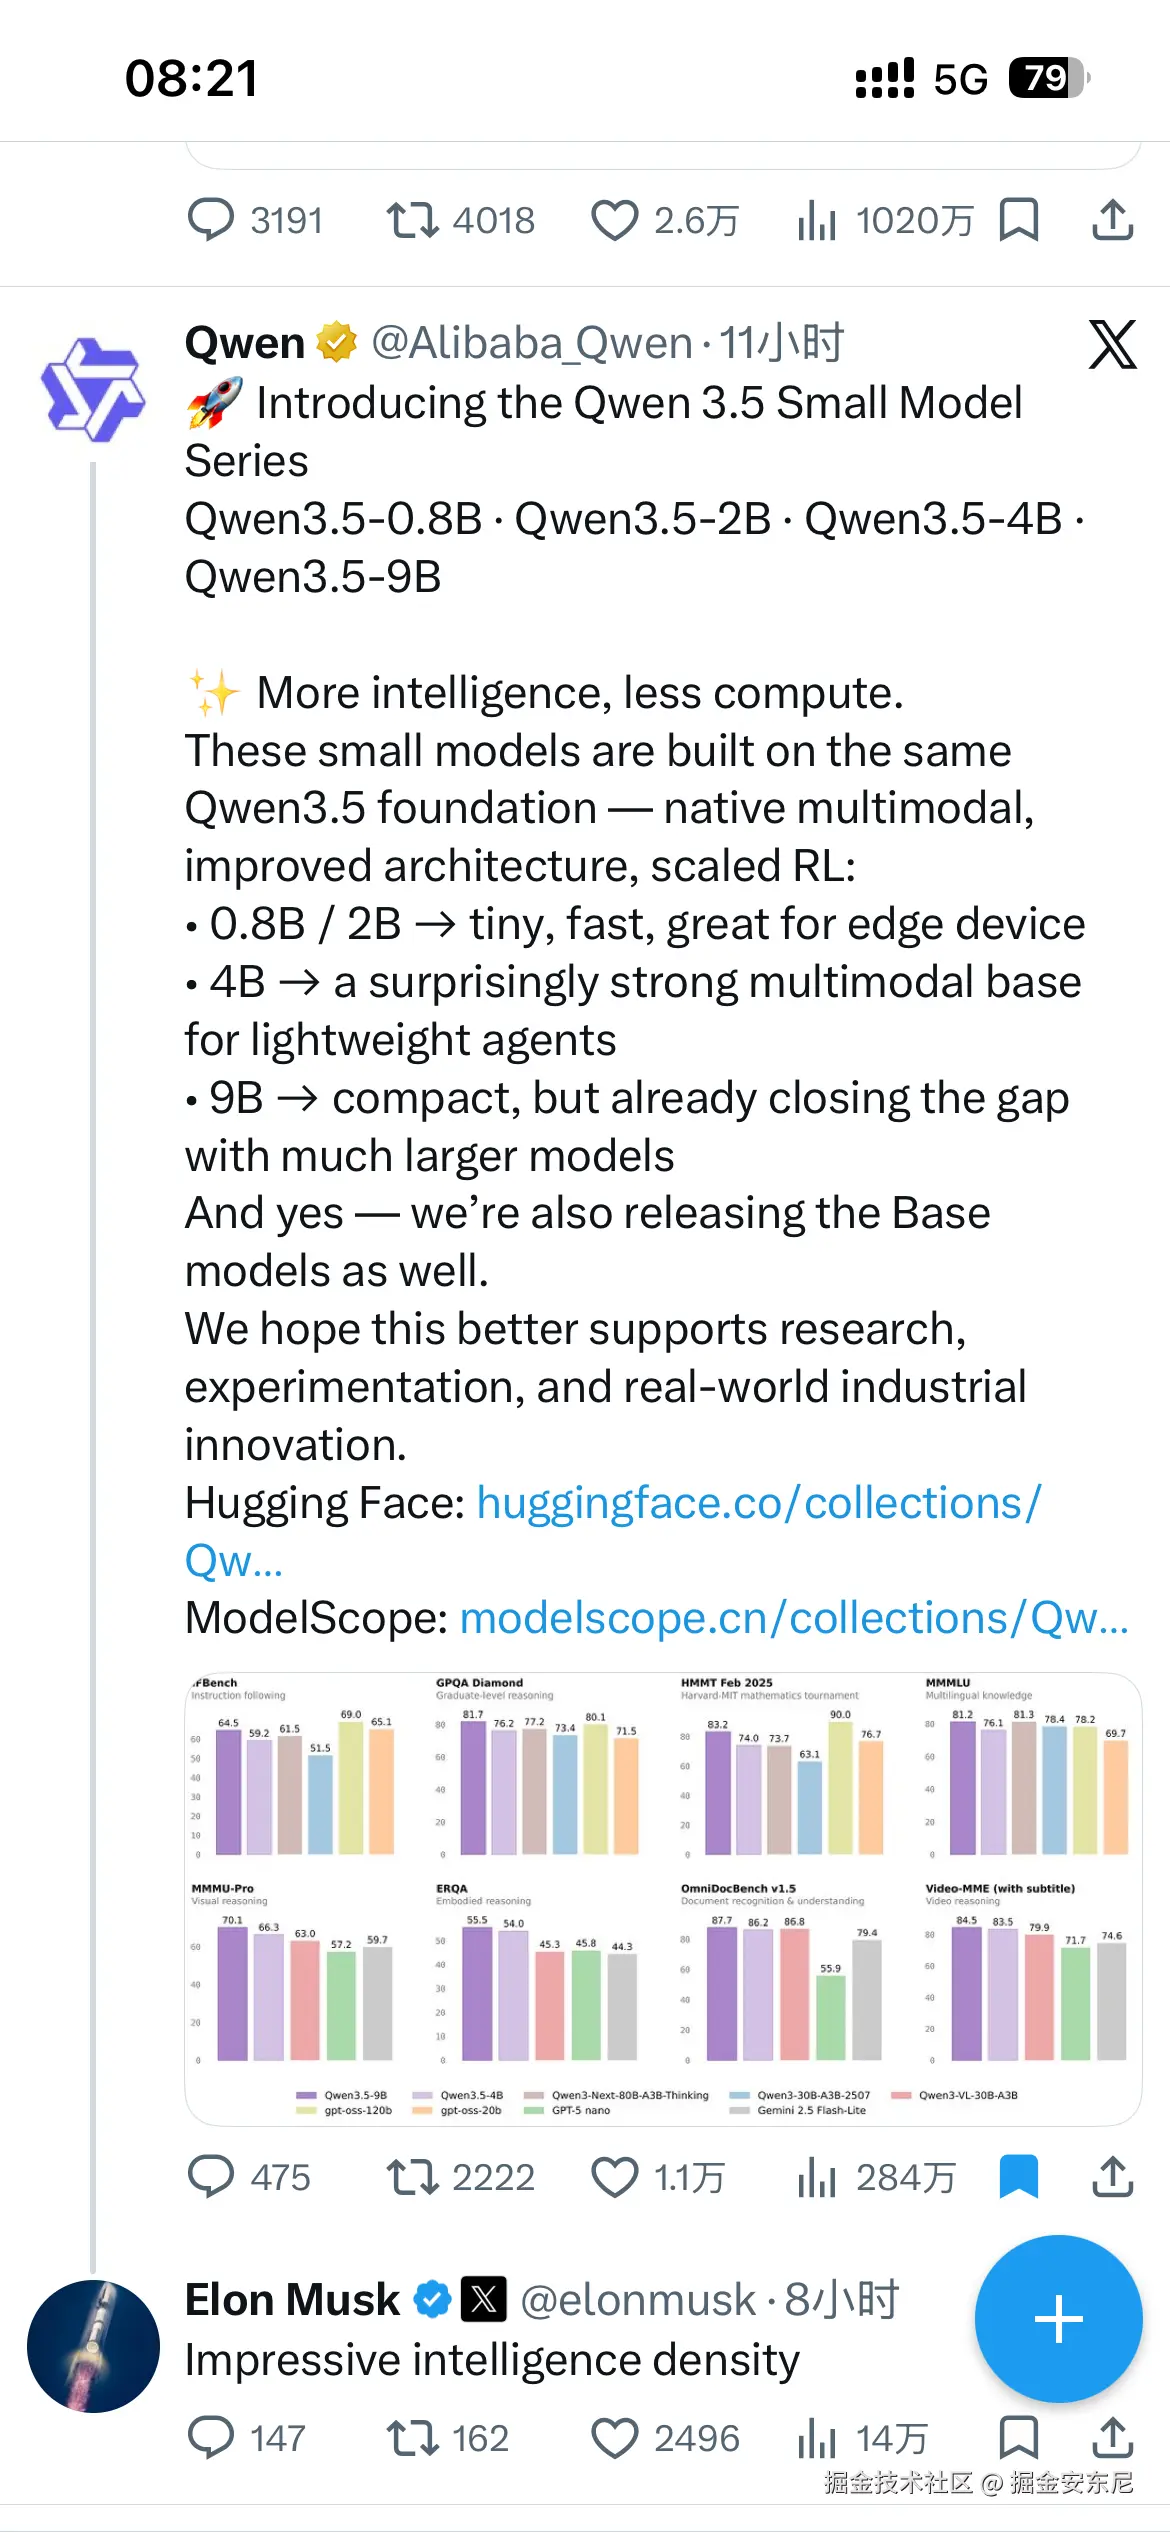Viewport: 1170px width, 2532px height.
Task: Like Elon Musk's reply
Action: coord(614,2438)
